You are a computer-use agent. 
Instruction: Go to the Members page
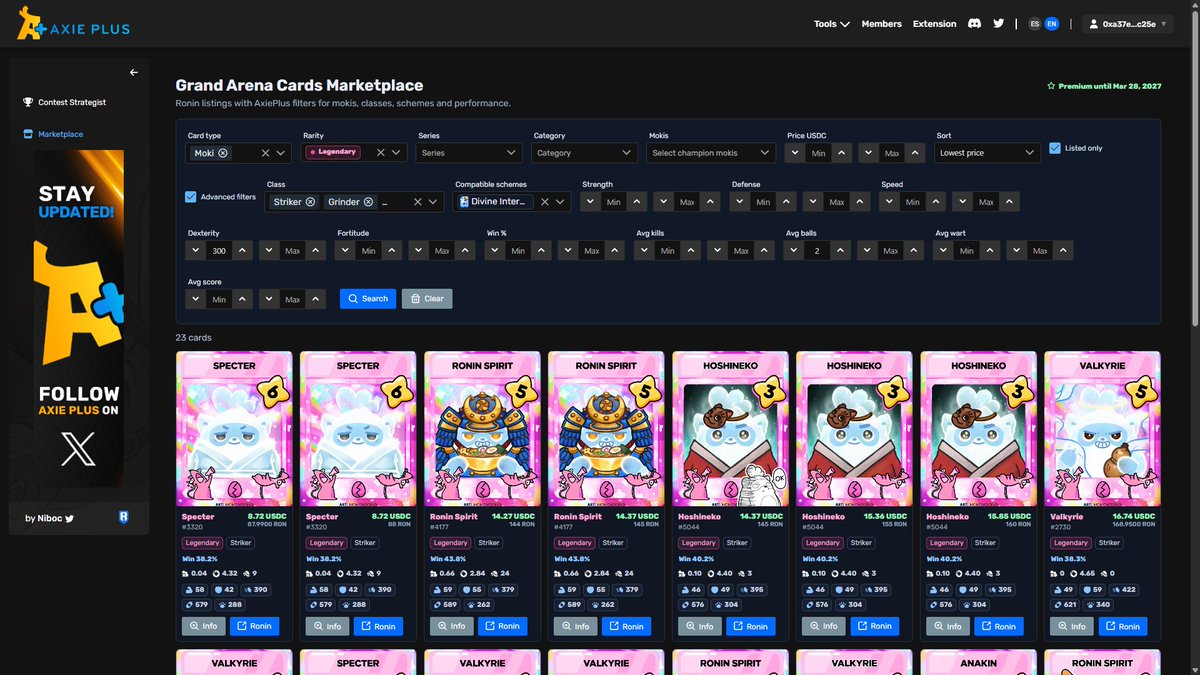coord(881,24)
